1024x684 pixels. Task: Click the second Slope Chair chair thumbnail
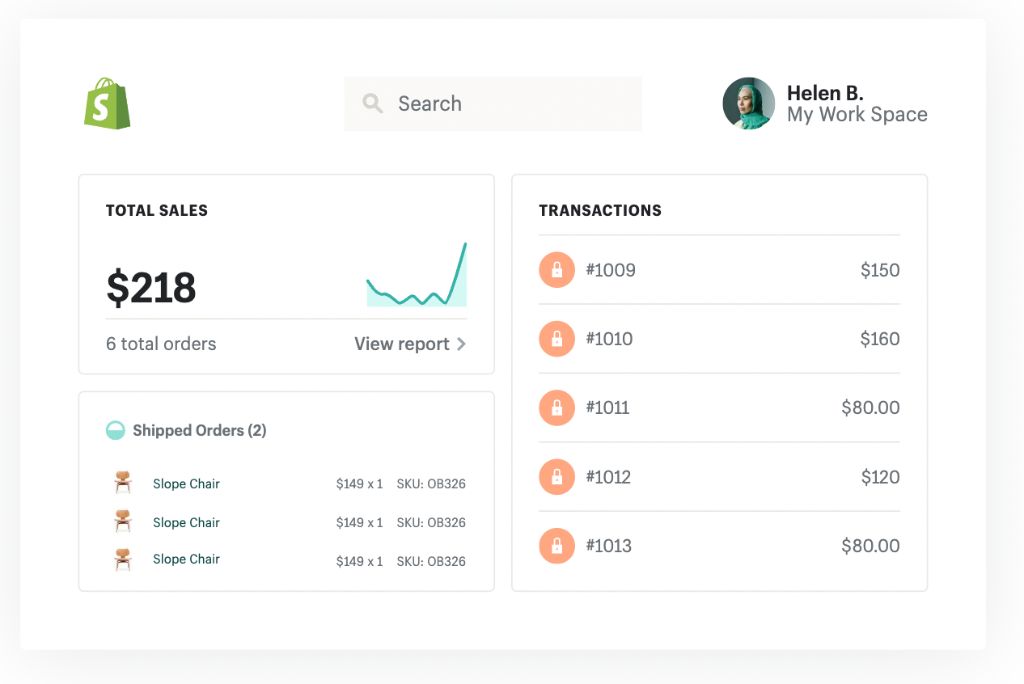coord(122,521)
